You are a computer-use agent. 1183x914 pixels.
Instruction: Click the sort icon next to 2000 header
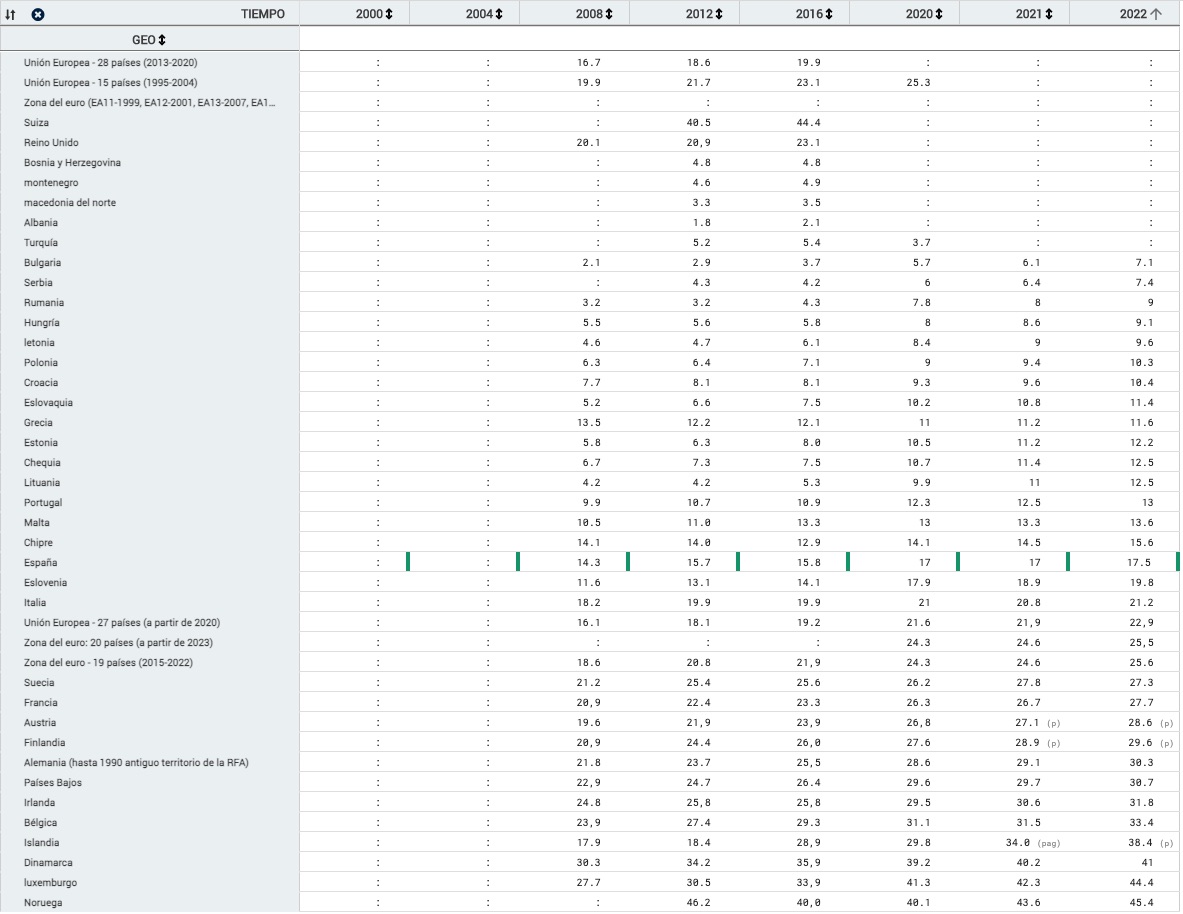point(388,14)
